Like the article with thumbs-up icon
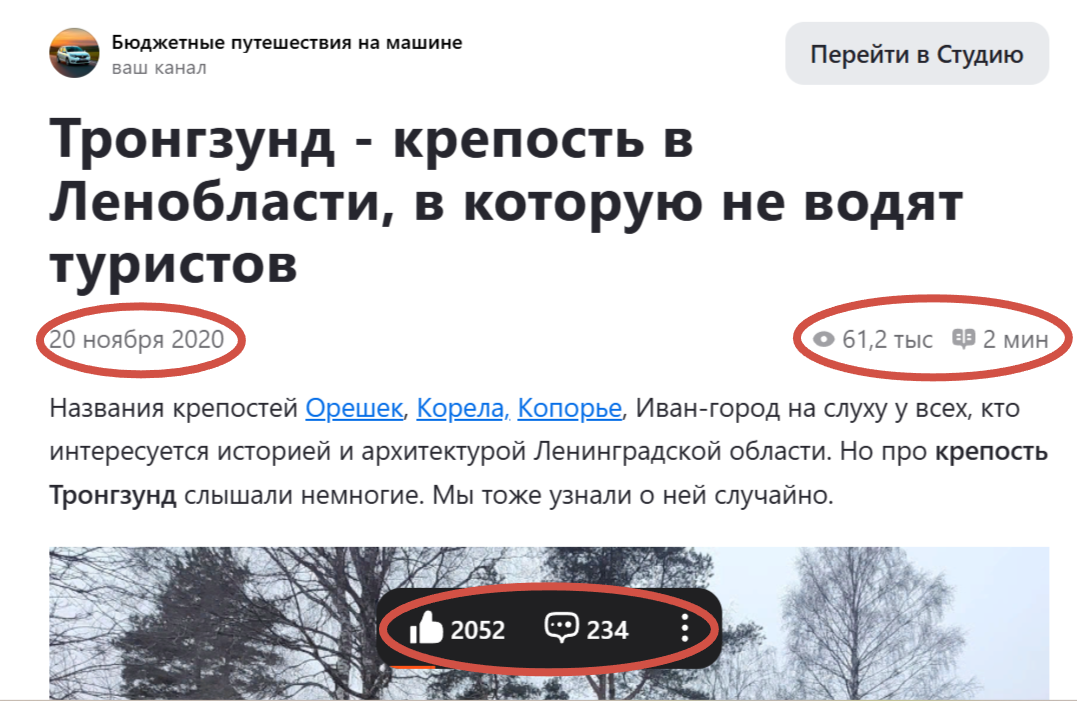This screenshot has height=701, width=1077. 426,628
